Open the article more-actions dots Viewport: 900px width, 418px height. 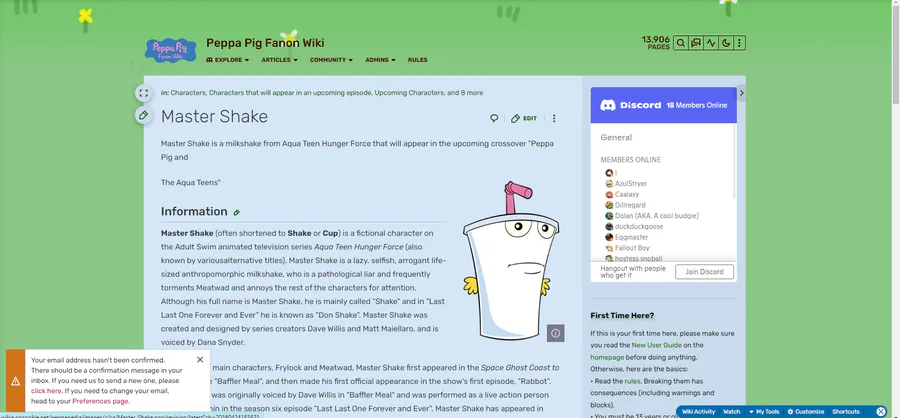(x=554, y=118)
